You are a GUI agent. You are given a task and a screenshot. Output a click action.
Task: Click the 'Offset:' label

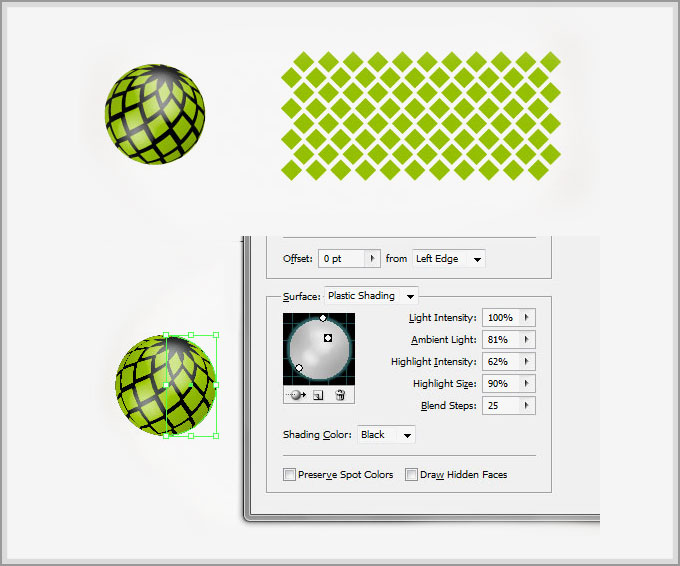coord(298,258)
